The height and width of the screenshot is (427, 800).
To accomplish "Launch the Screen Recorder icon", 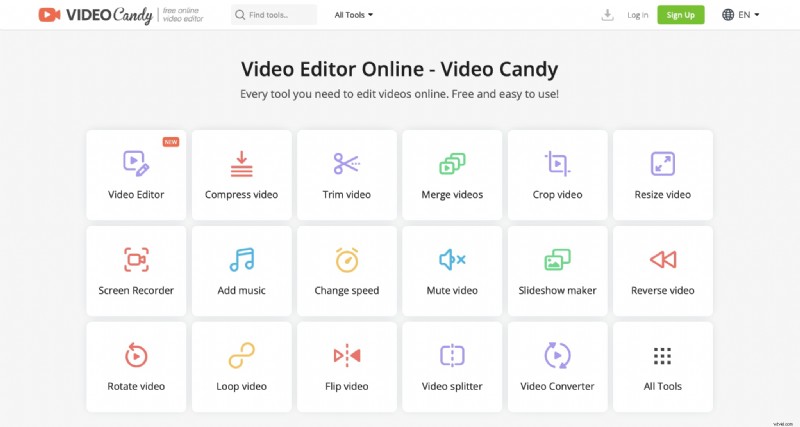I will point(136,259).
